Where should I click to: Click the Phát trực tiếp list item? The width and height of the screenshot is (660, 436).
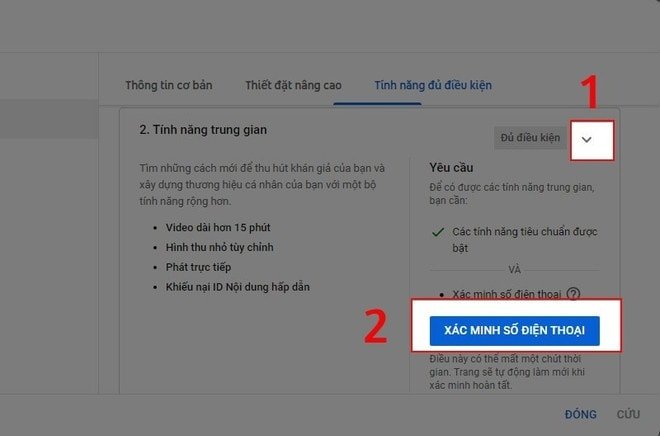point(198,267)
